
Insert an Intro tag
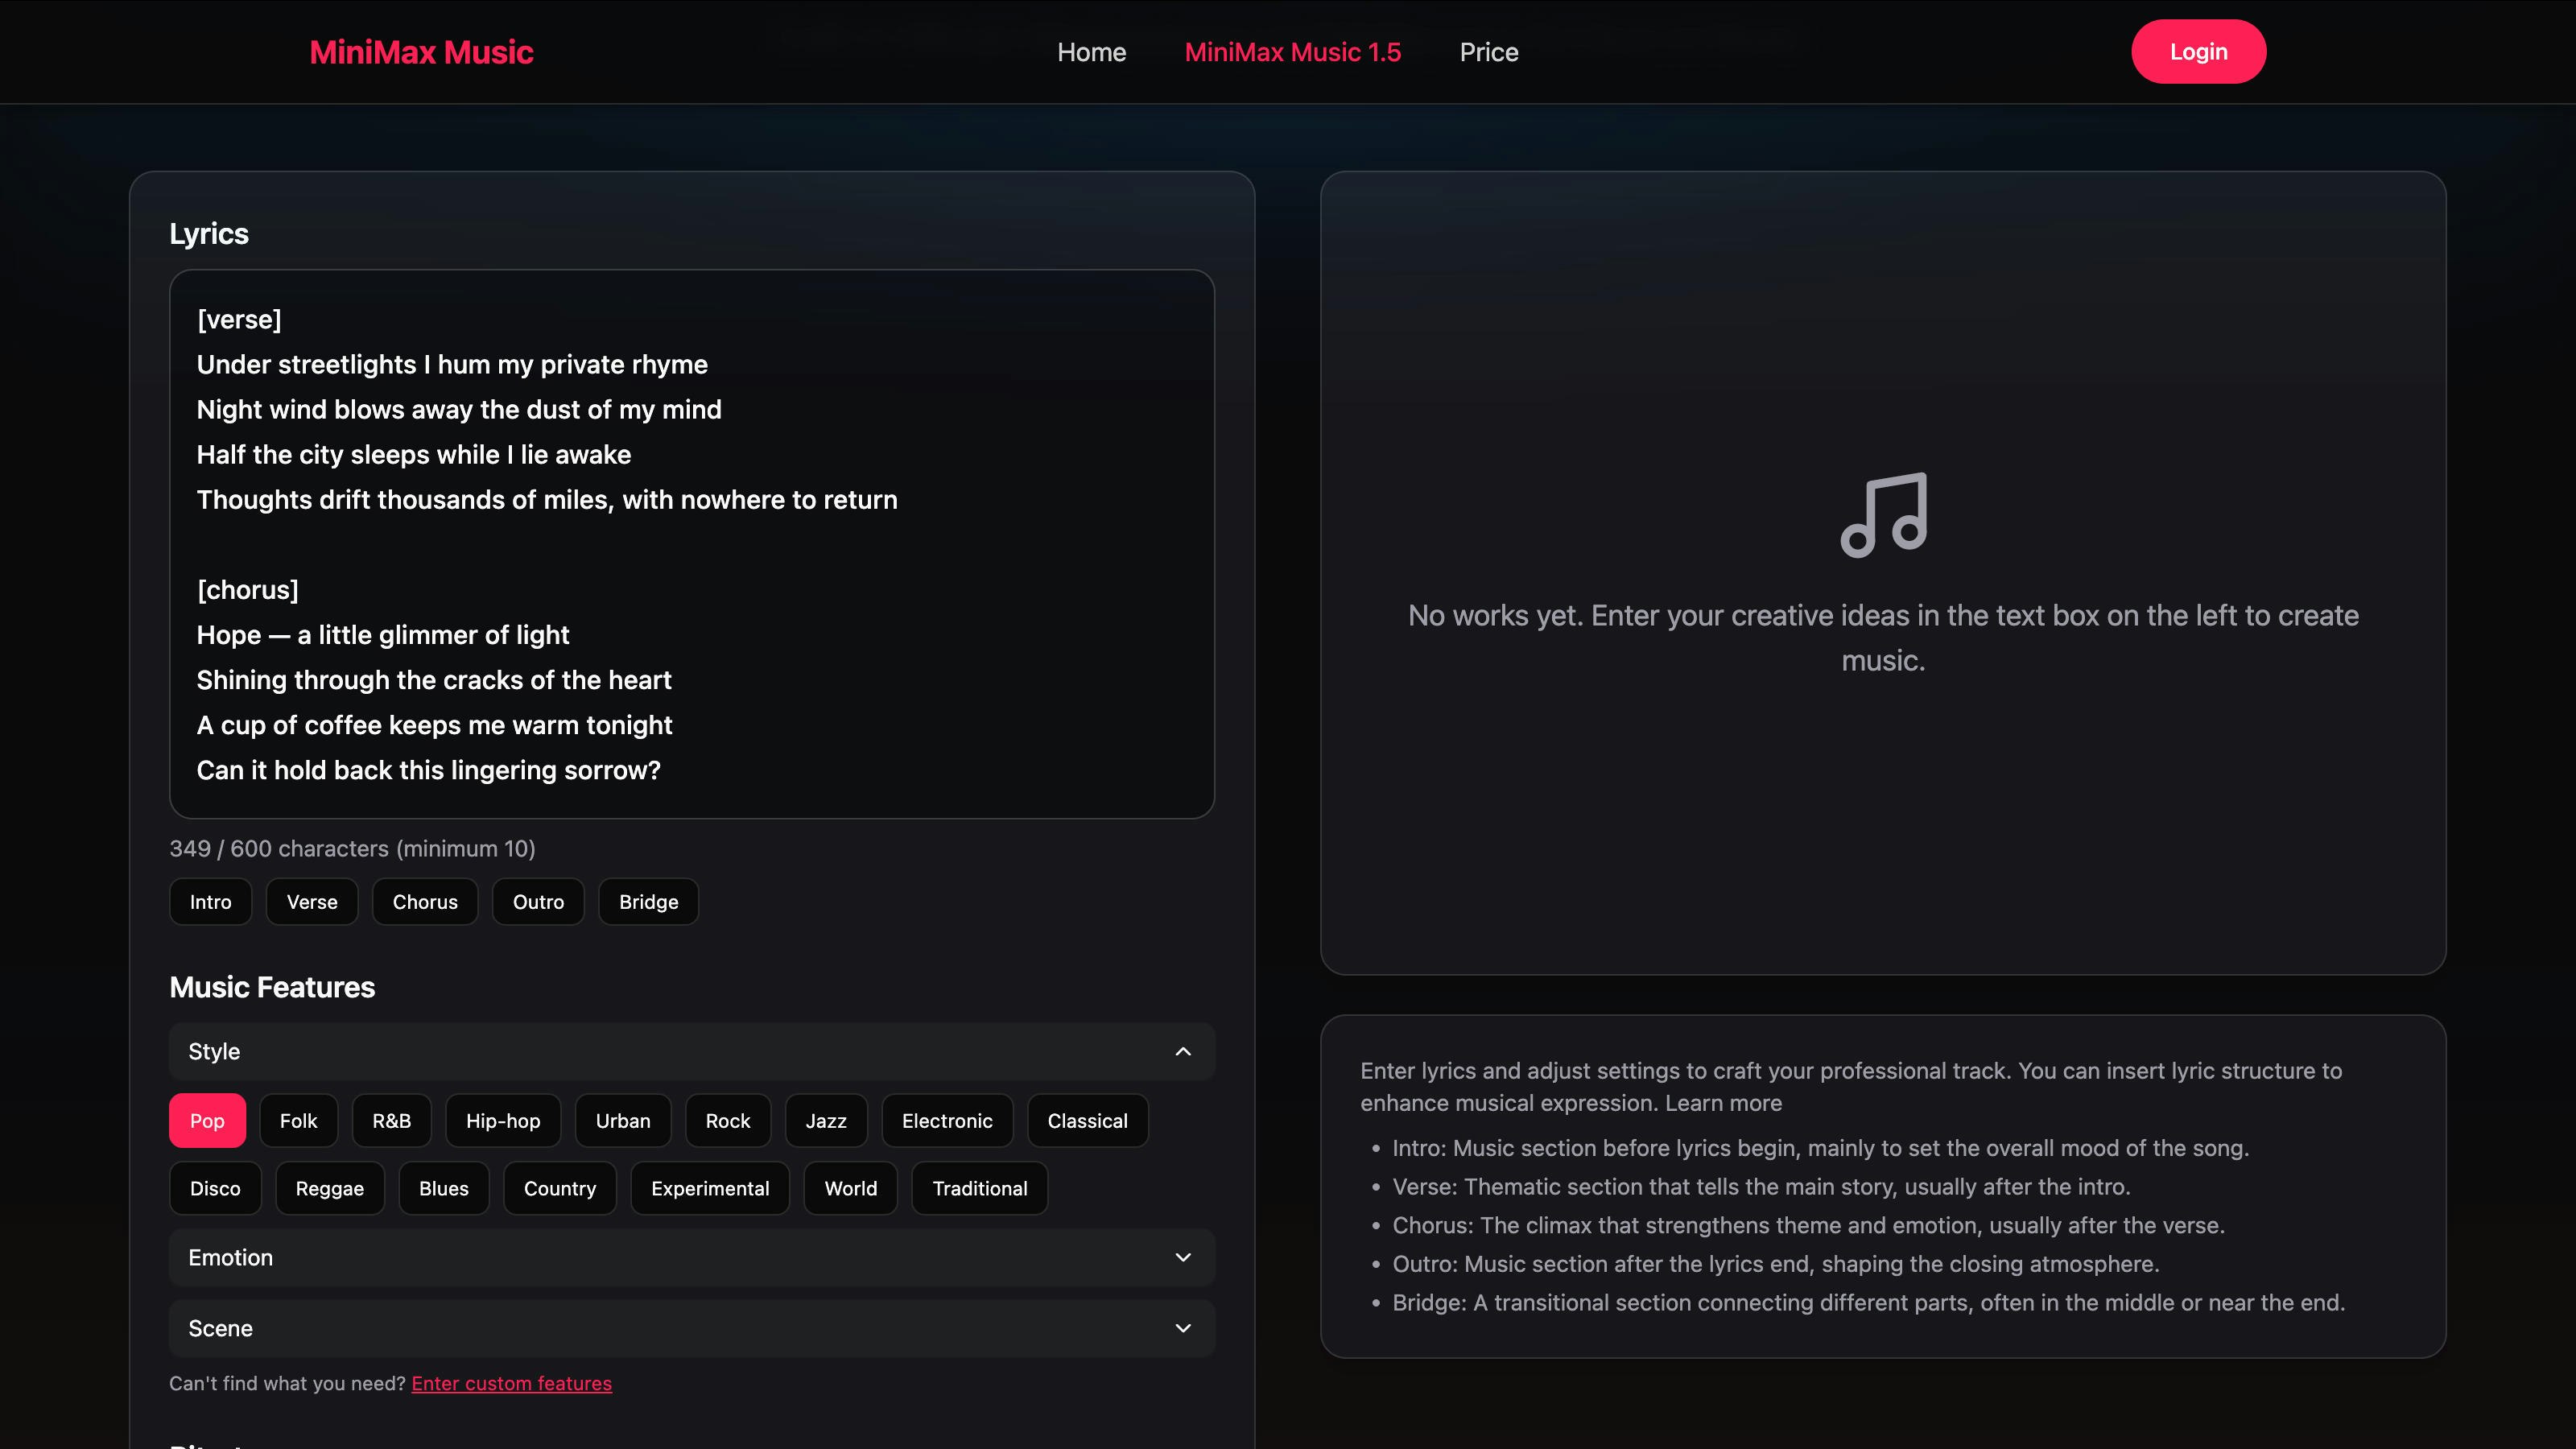tap(210, 901)
